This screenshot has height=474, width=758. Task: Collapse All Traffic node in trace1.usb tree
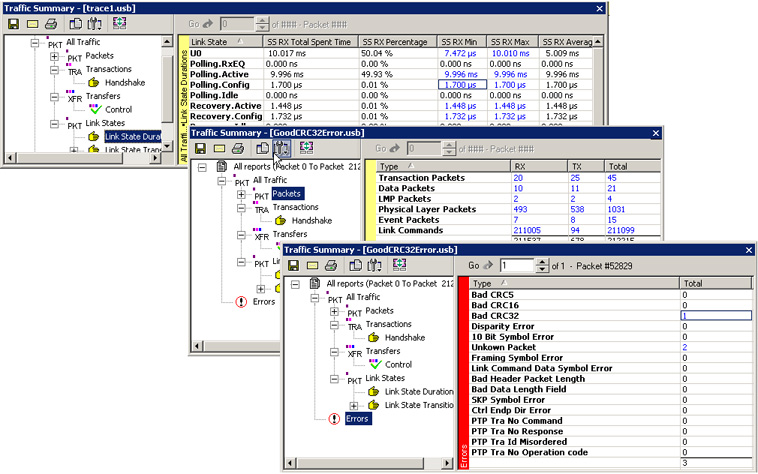(34, 44)
